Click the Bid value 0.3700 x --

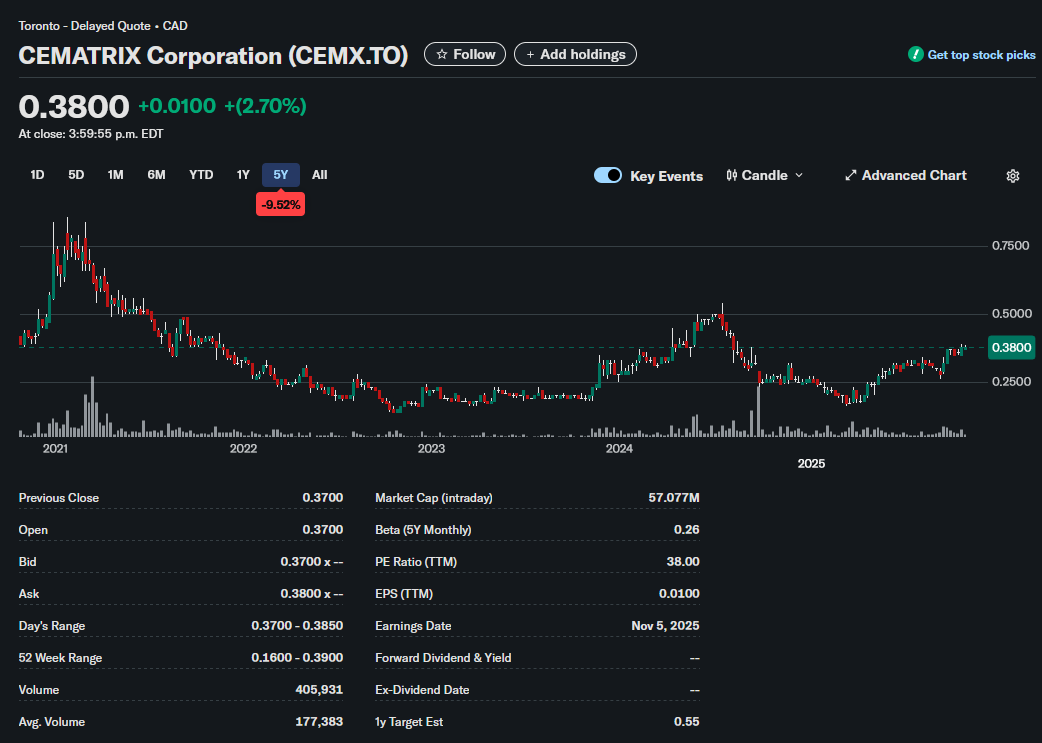tap(312, 562)
